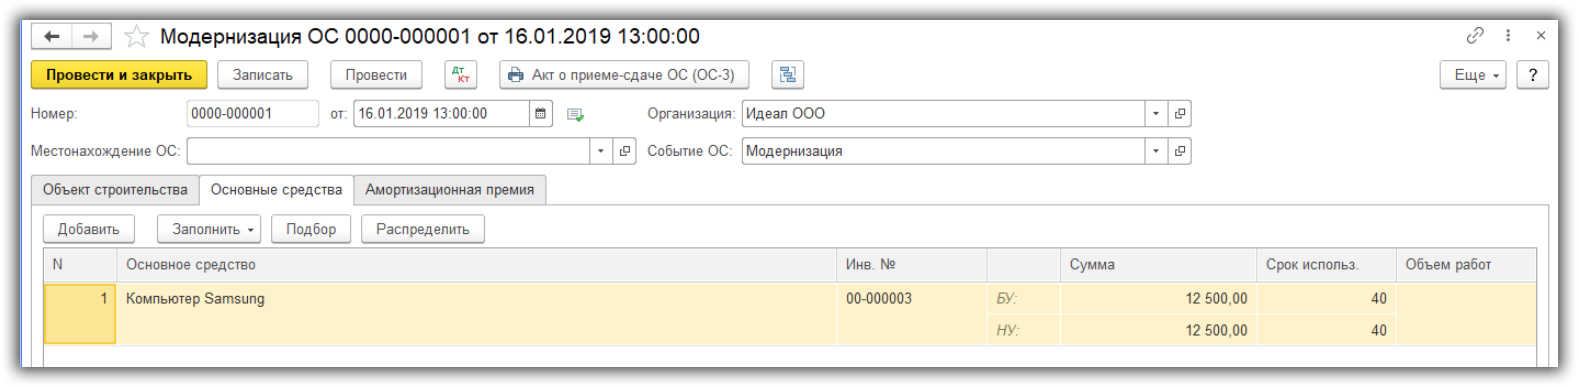Open help with the question mark
Viewport: 1578px width, 387px height.
[1532, 75]
